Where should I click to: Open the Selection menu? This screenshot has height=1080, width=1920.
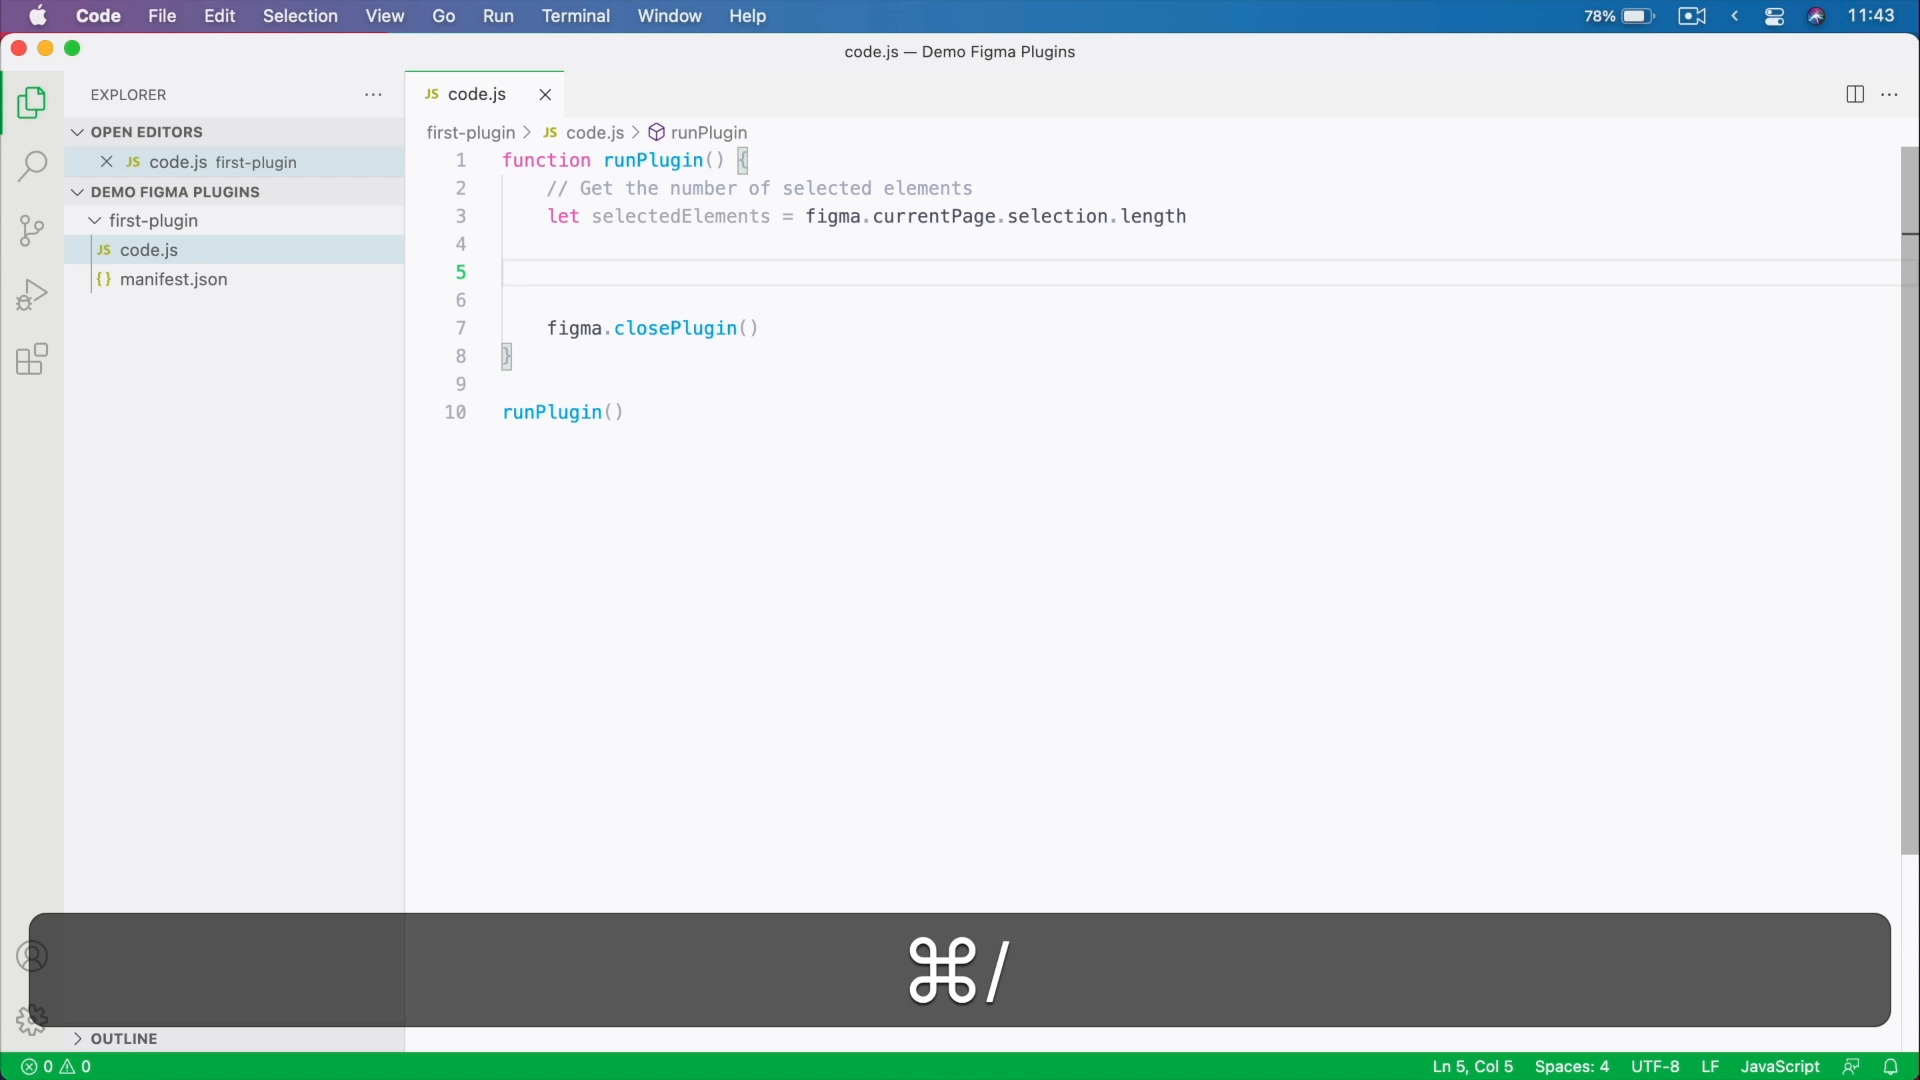[301, 16]
